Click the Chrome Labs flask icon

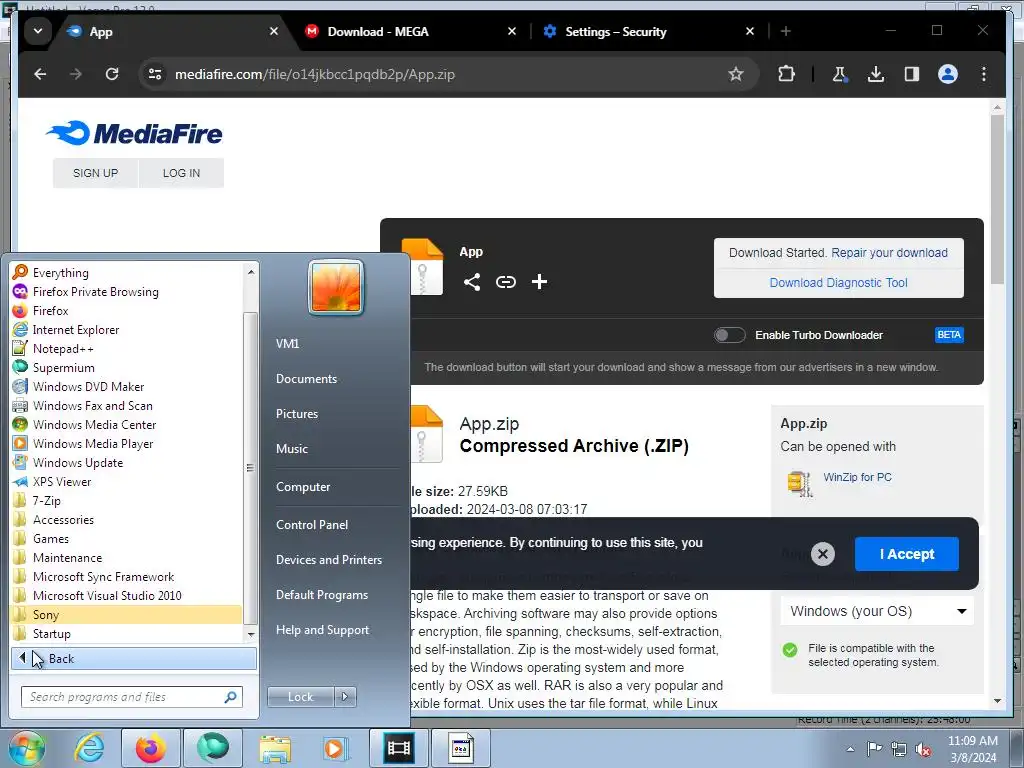(839, 74)
